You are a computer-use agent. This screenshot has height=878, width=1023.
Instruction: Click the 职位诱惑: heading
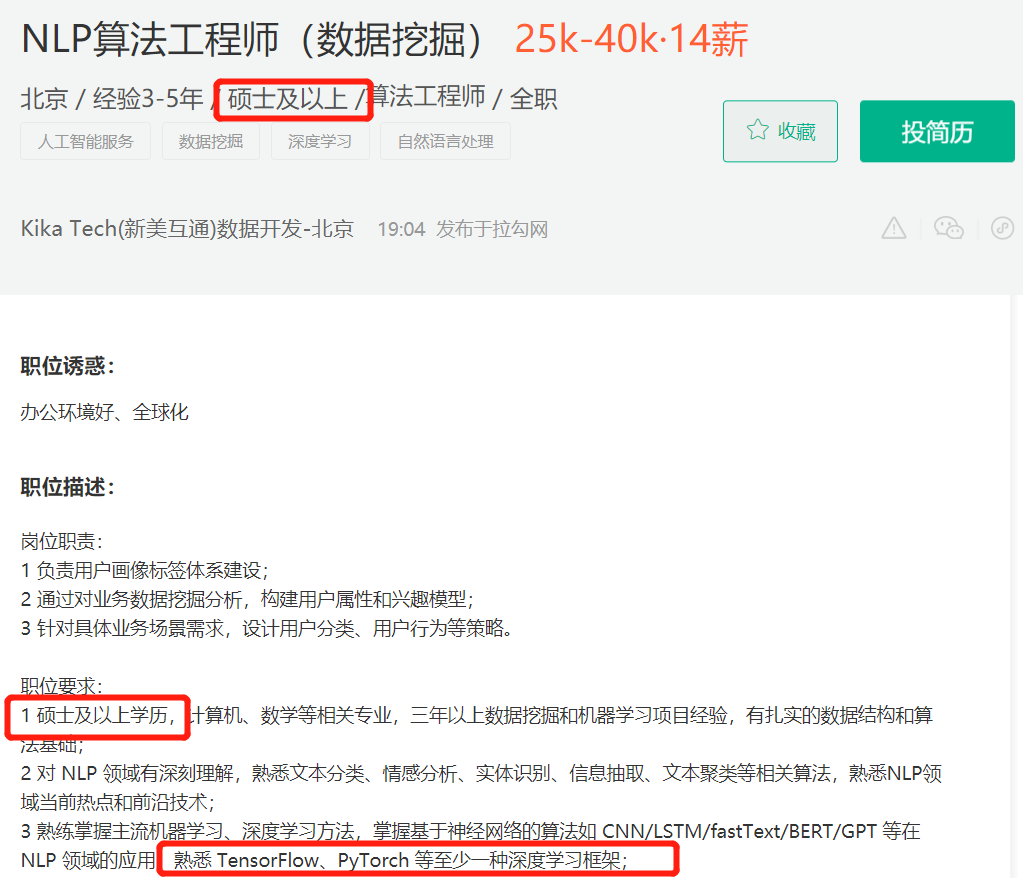68,366
